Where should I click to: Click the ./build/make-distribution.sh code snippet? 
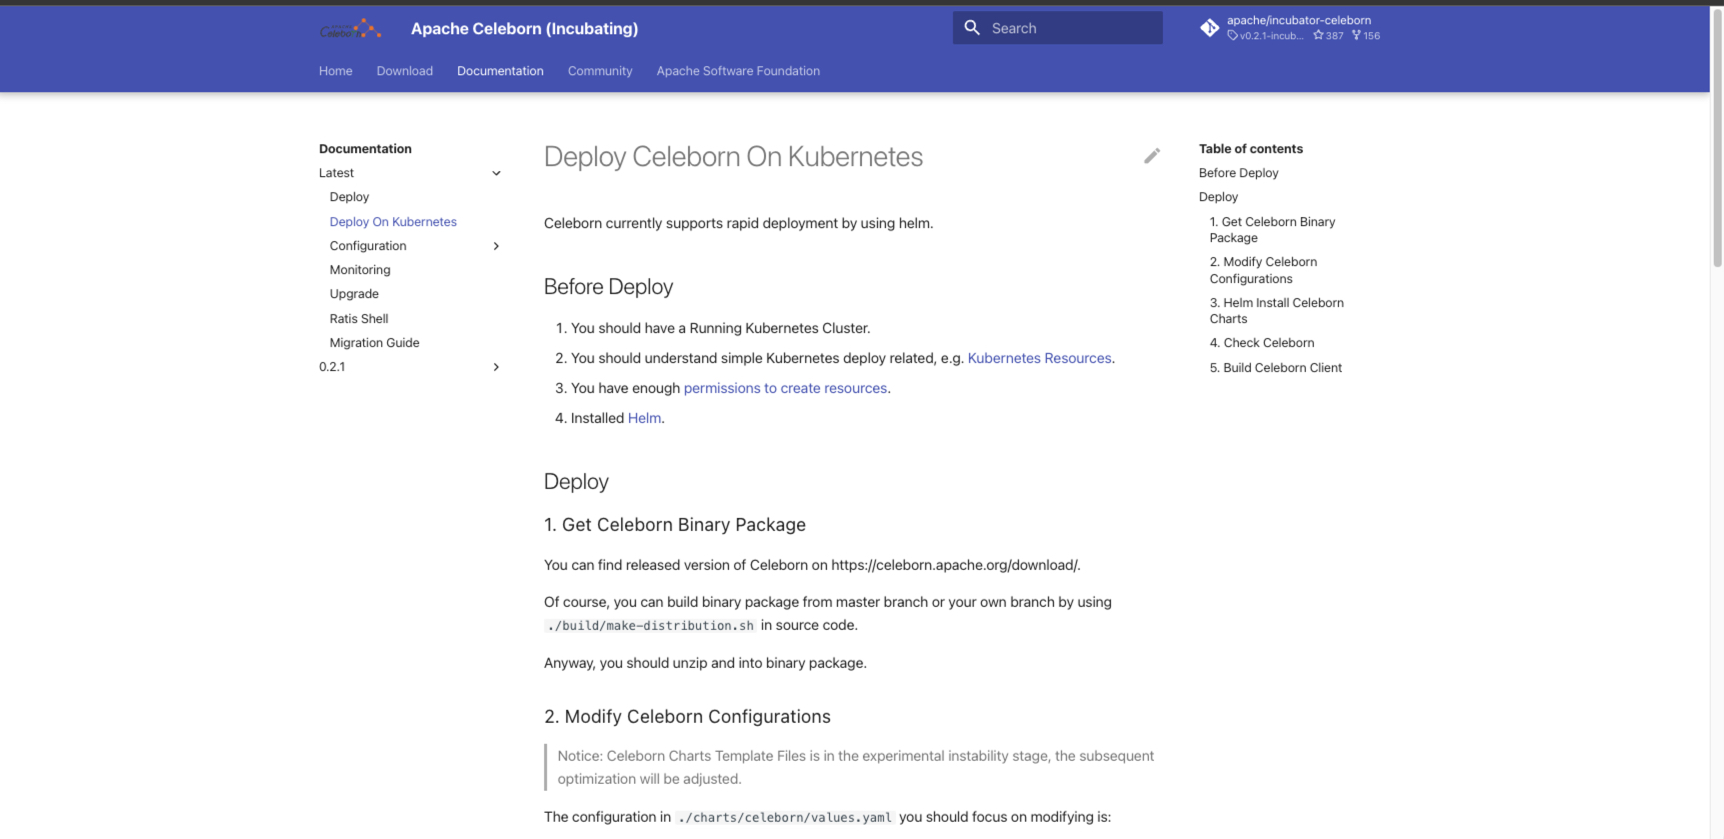(x=650, y=626)
